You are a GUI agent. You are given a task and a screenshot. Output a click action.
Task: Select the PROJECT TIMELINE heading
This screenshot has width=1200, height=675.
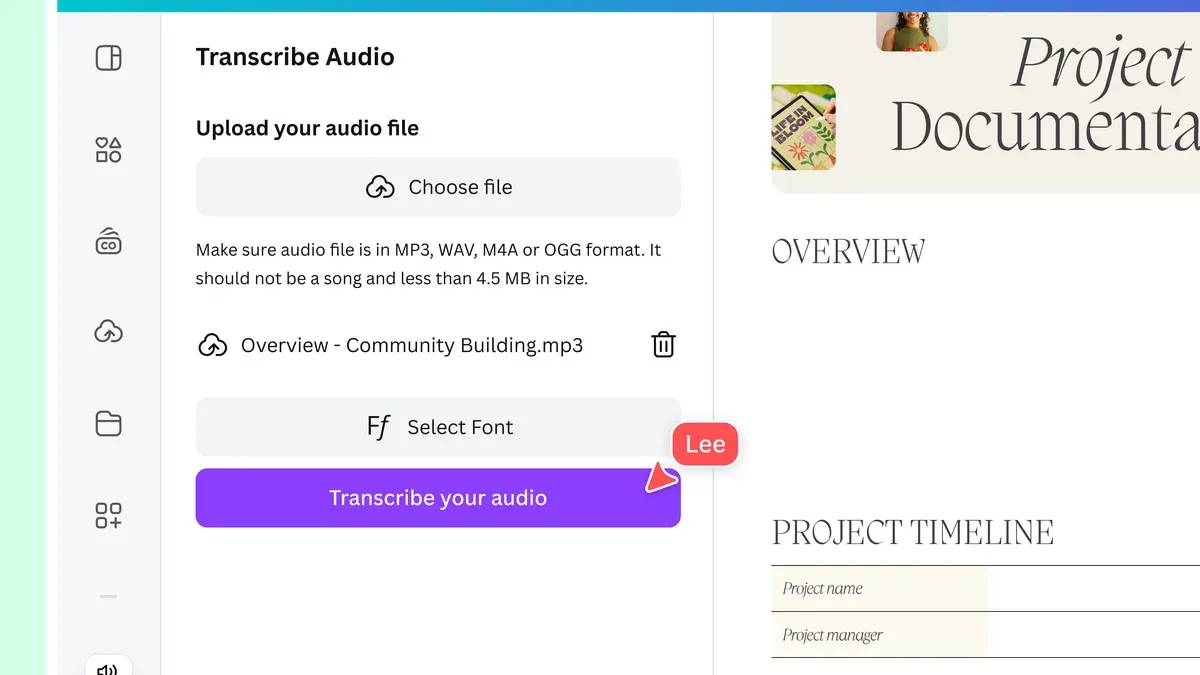(x=913, y=532)
